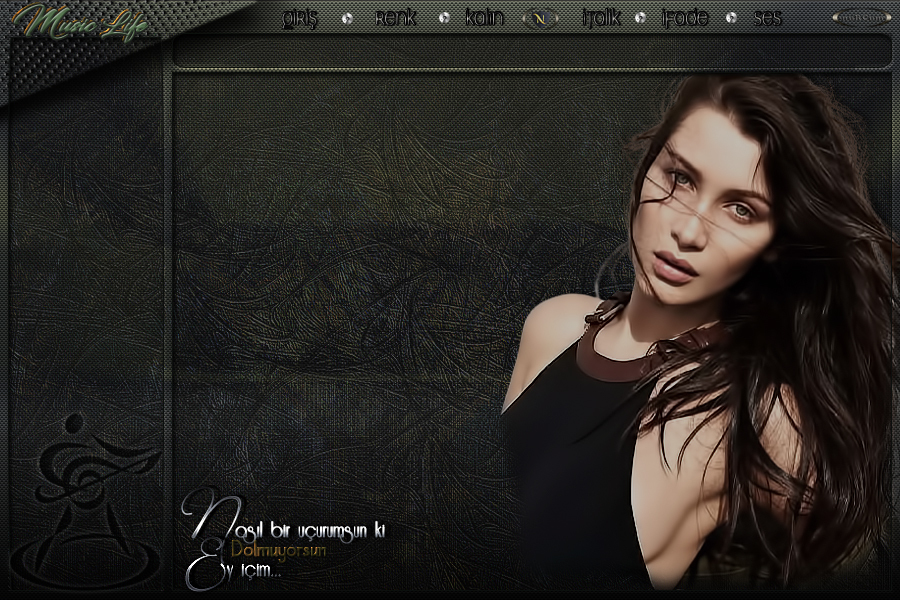
Task: Click the small oval badge at top right
Action: click(859, 17)
